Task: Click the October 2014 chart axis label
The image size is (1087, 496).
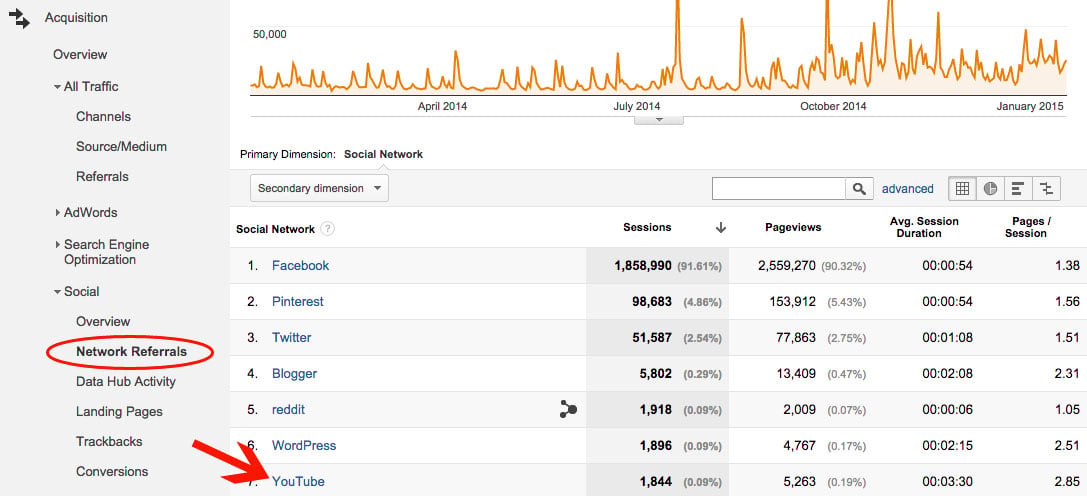Action: click(833, 106)
